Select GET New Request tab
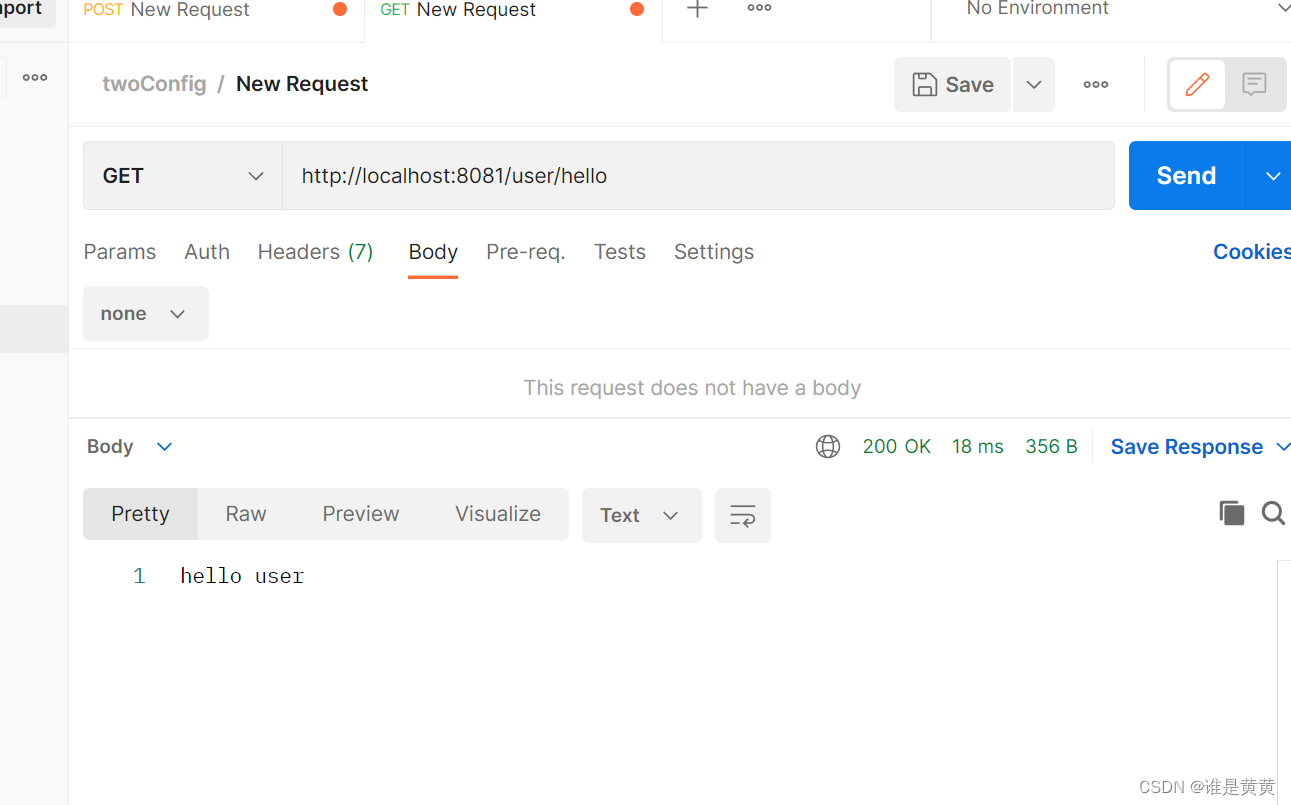The width and height of the screenshot is (1291, 805). 513,10
